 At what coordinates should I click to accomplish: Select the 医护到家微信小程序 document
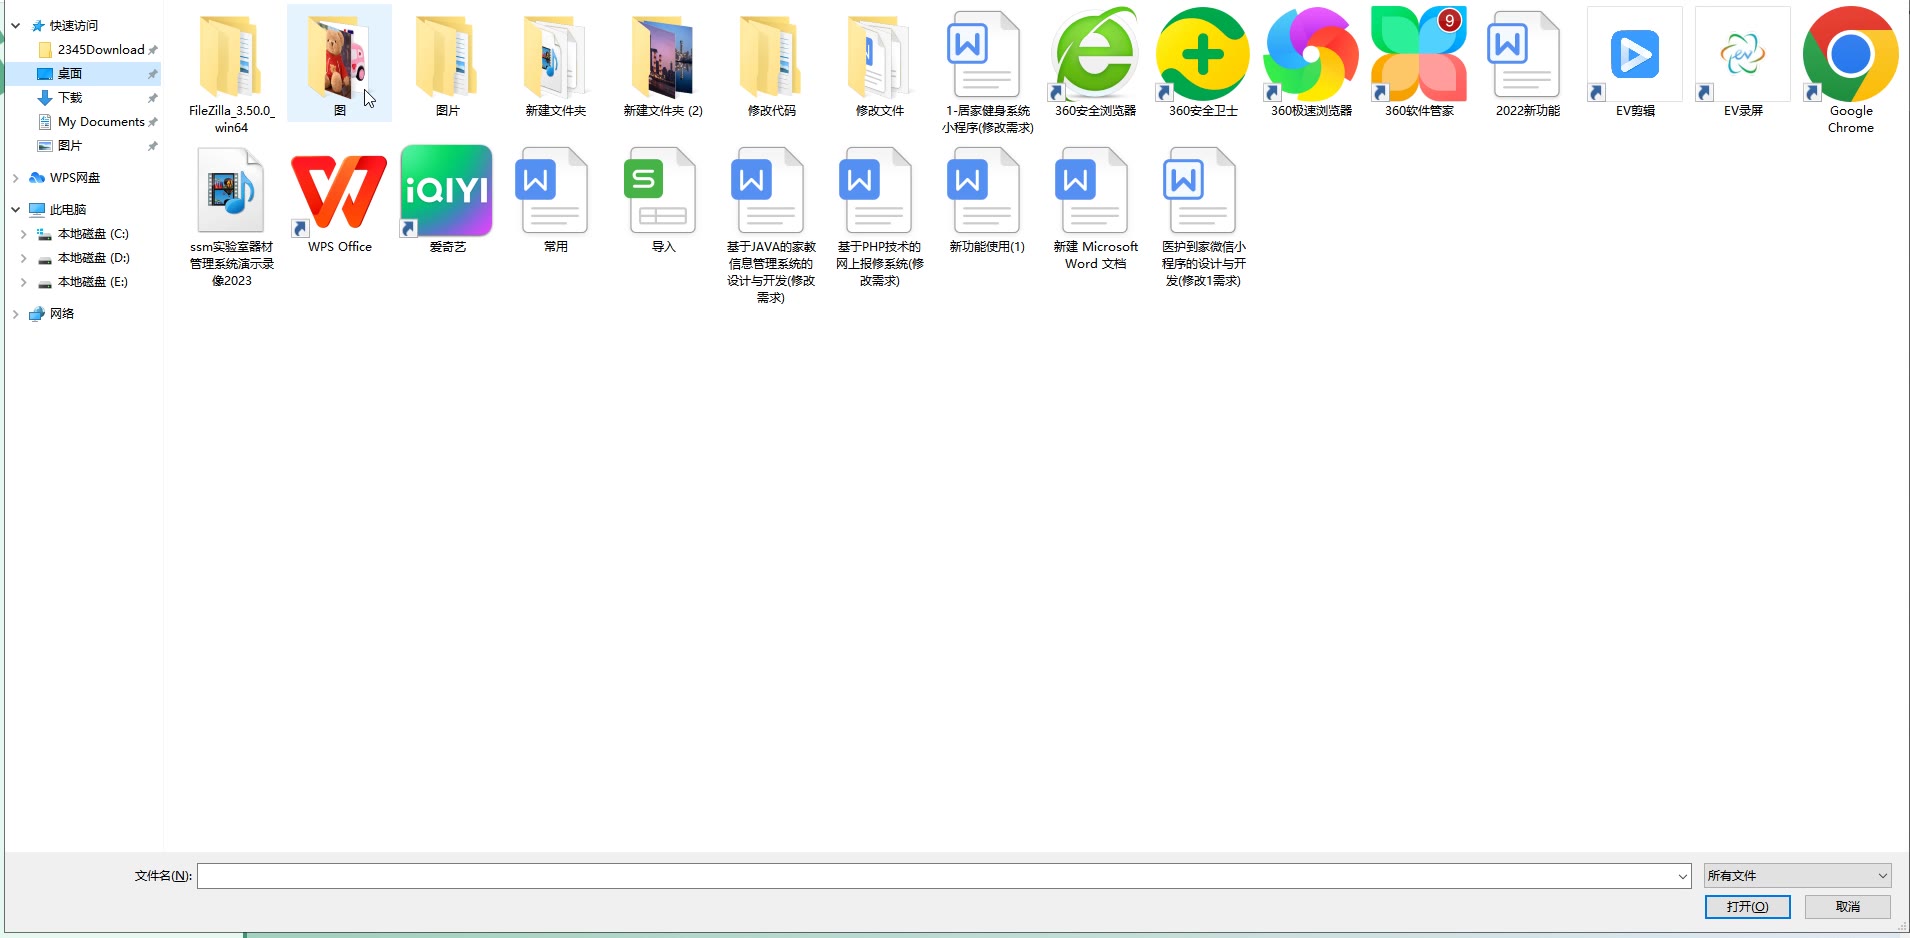[x=1203, y=217]
